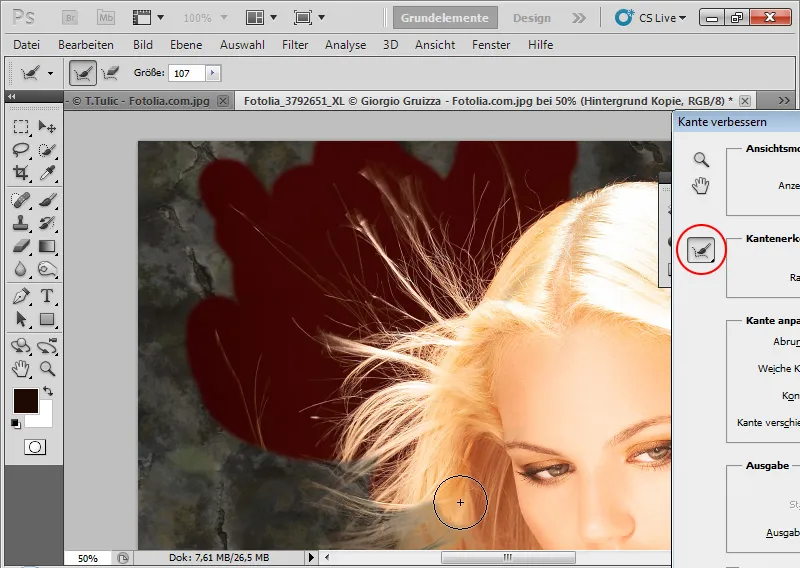Click the background color swatch
This screenshot has height=568, width=800.
(x=44, y=417)
